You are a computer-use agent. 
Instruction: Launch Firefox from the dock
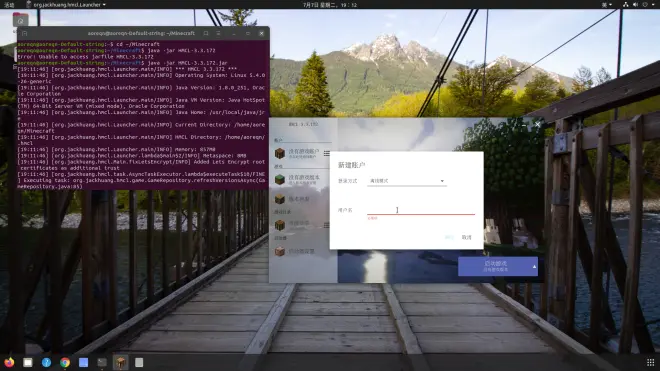9,362
